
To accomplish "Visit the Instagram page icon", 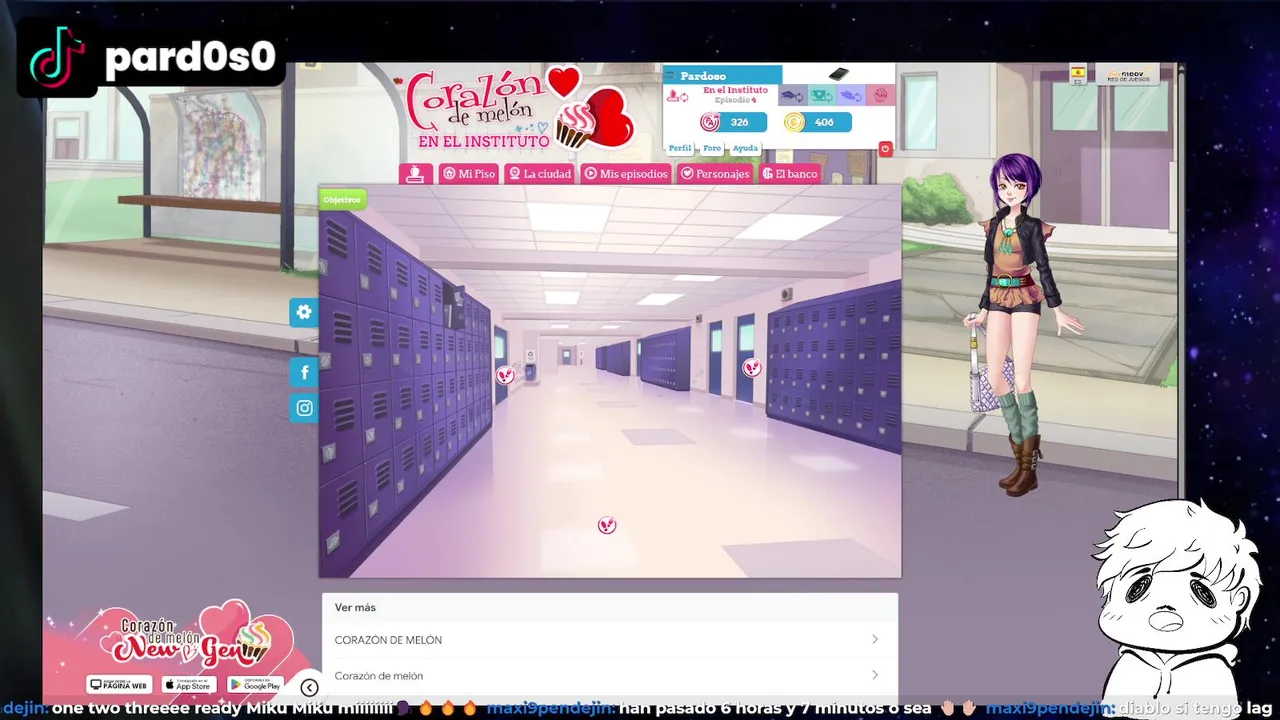I will (x=304, y=408).
